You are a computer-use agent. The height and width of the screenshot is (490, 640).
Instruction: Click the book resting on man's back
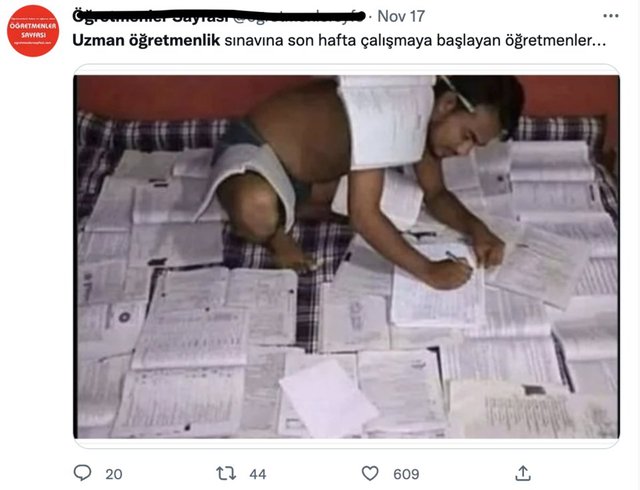coord(387,122)
